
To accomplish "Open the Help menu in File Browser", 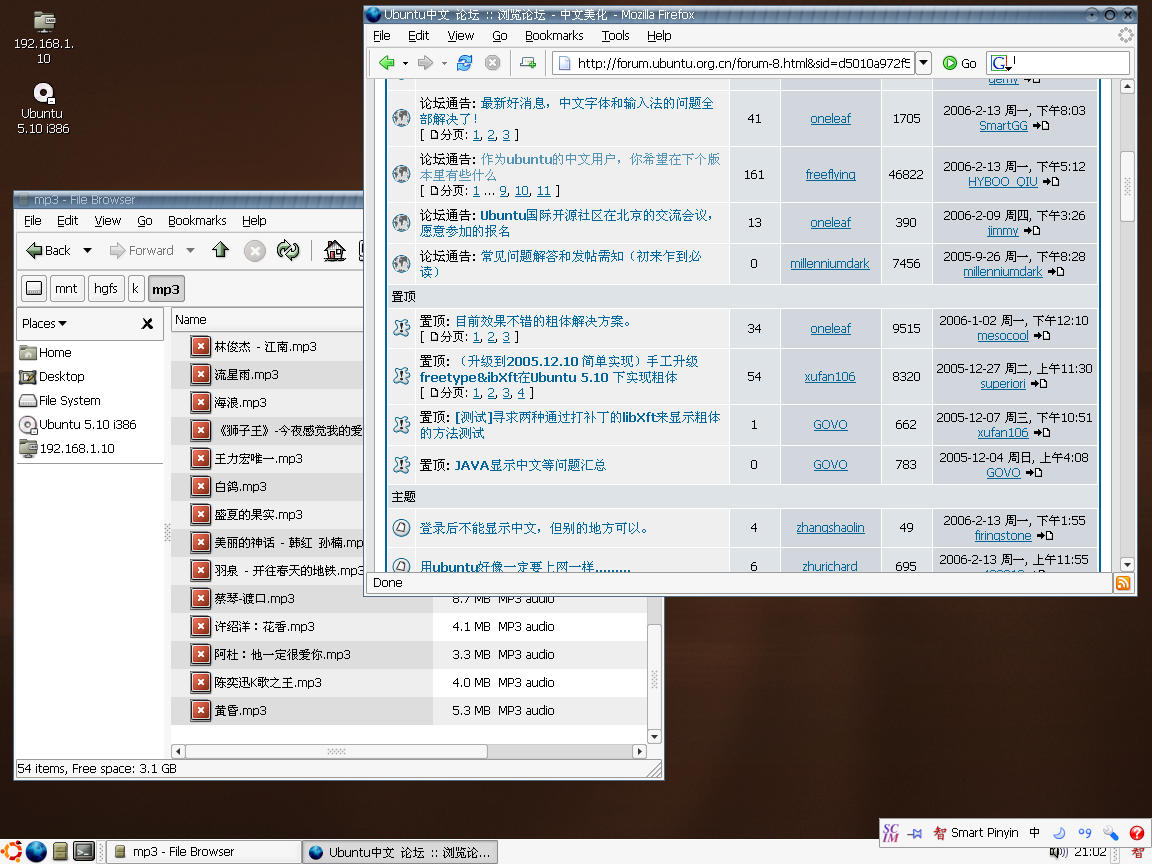I will [254, 220].
